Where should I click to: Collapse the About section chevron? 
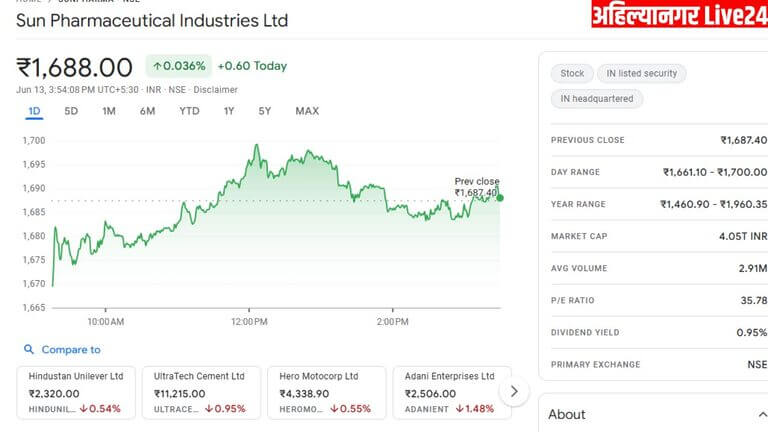762,415
